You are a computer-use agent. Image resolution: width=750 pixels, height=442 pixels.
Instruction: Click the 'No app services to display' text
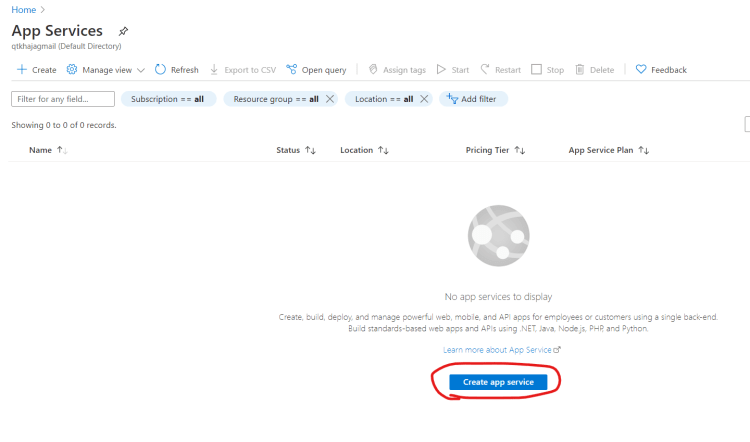point(498,297)
